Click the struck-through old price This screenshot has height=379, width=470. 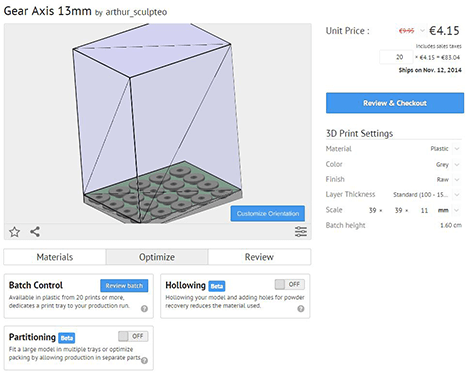(406, 31)
